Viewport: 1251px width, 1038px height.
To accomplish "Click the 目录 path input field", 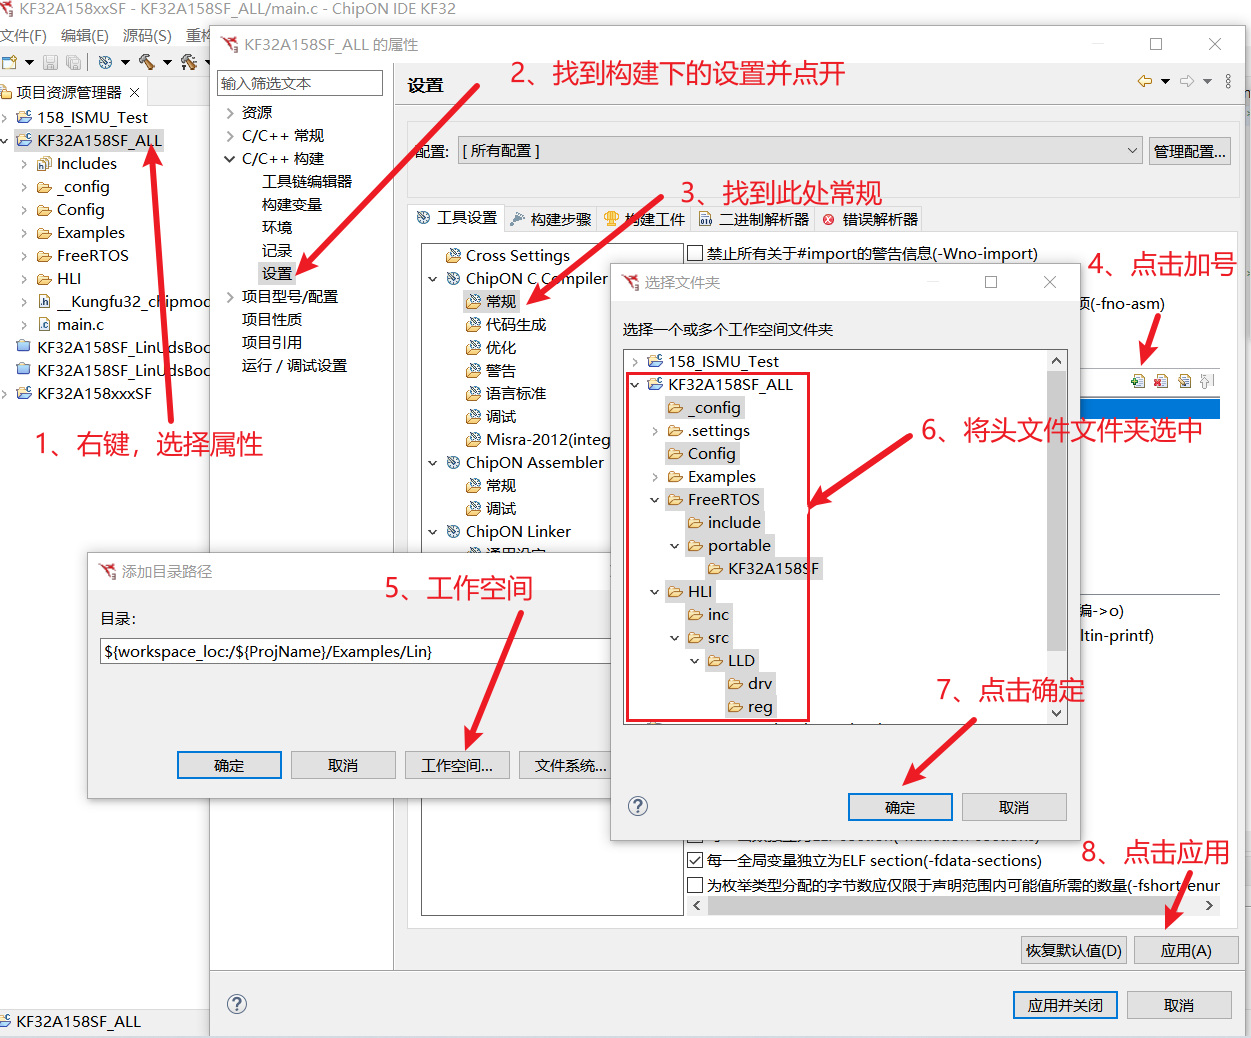I will tap(356, 651).
